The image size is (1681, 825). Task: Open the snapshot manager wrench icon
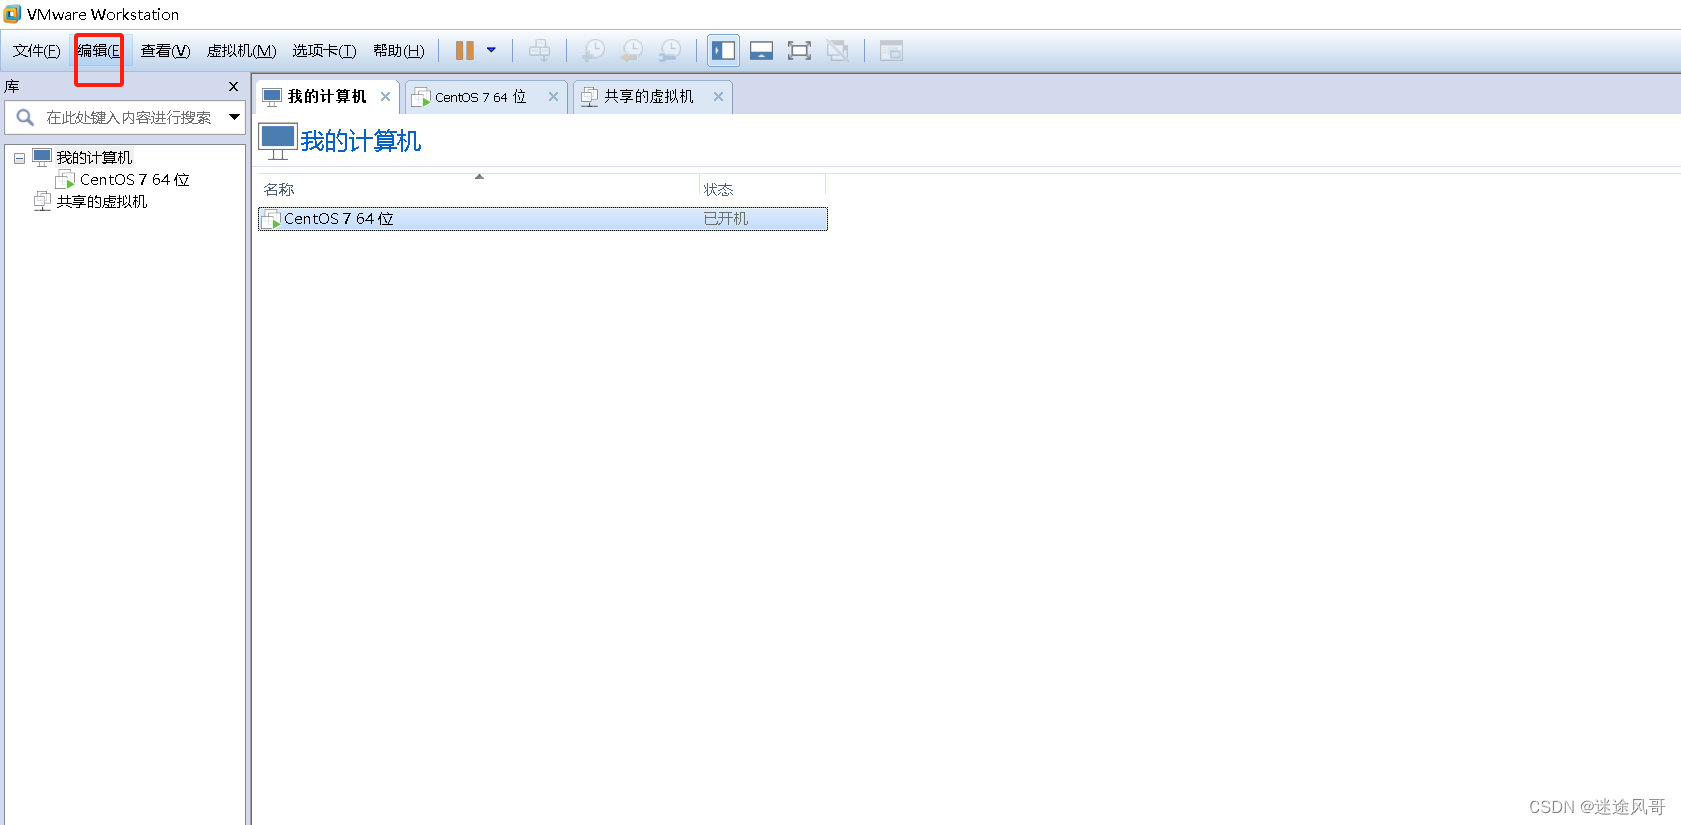click(670, 50)
